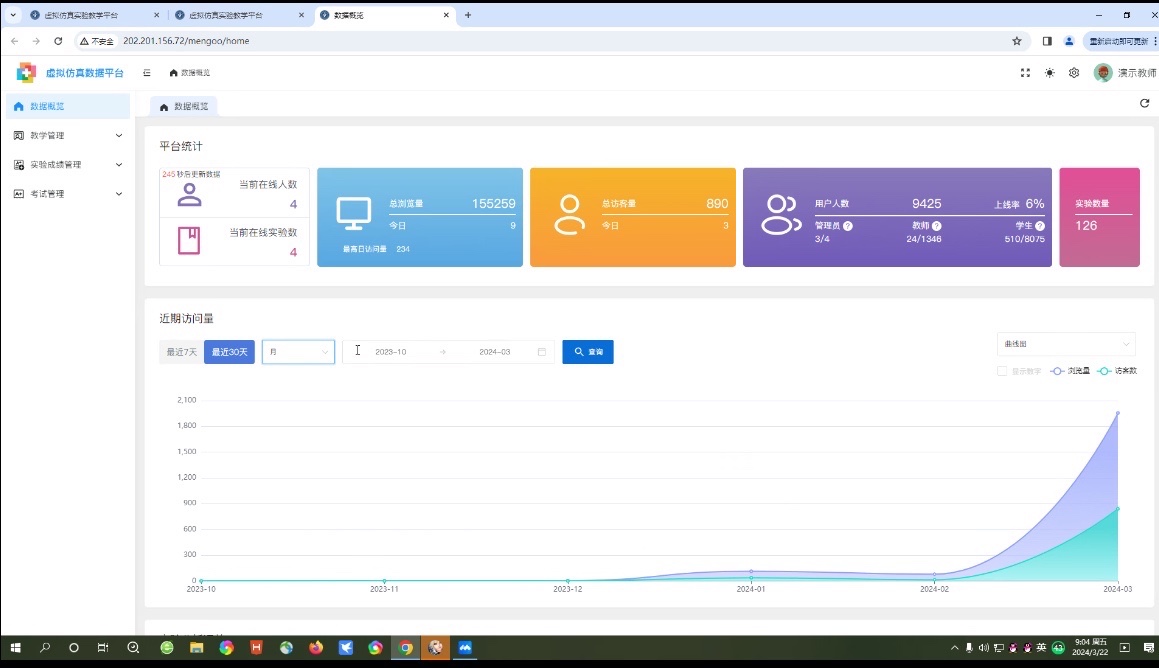Toggle the 访客数 series in the chart legend
This screenshot has width=1159, height=668.
[1117, 371]
